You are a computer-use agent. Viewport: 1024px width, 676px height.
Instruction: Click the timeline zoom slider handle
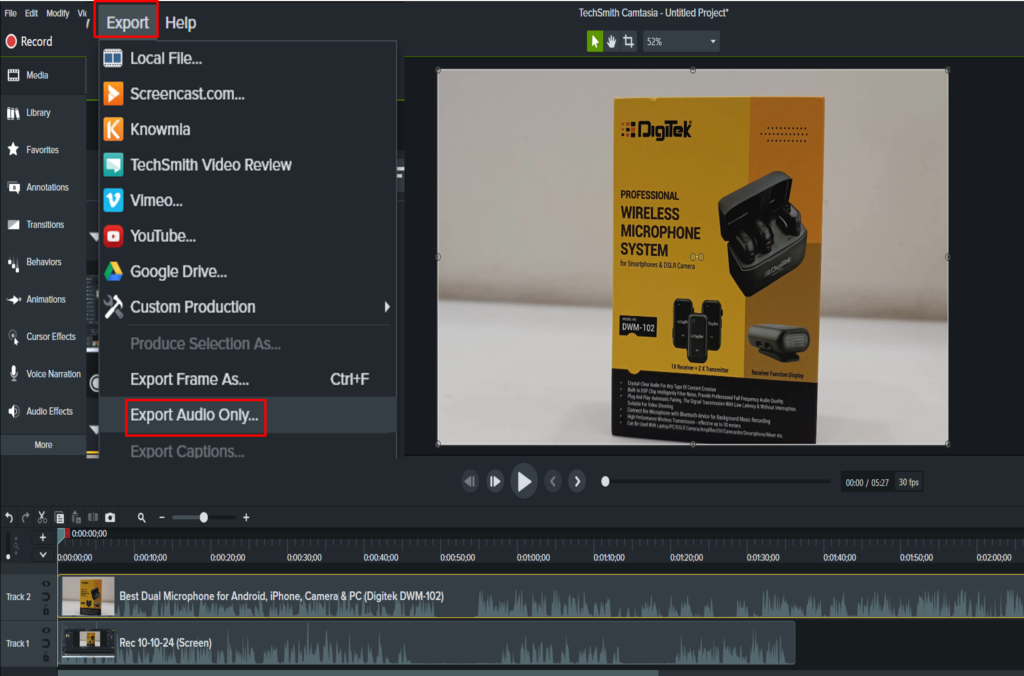coord(204,517)
